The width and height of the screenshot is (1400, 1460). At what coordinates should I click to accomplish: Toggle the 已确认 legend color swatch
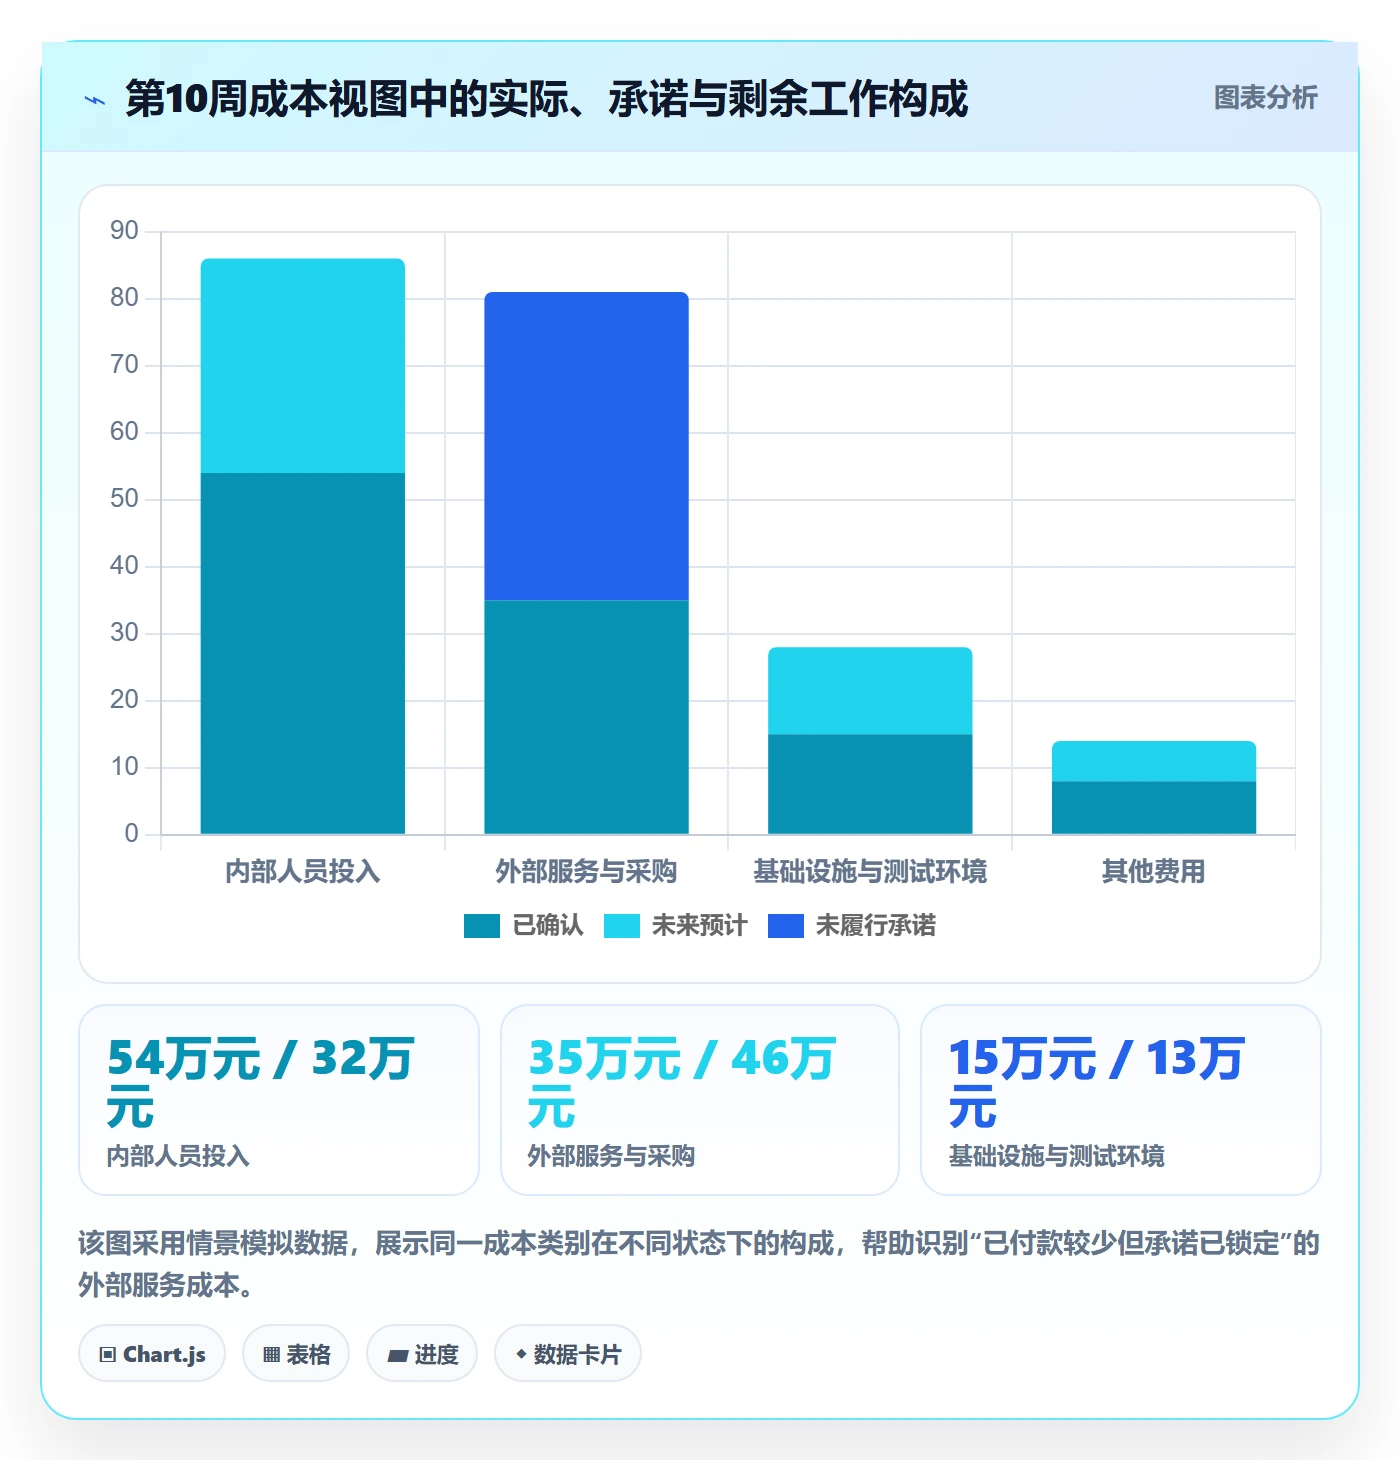point(481,926)
